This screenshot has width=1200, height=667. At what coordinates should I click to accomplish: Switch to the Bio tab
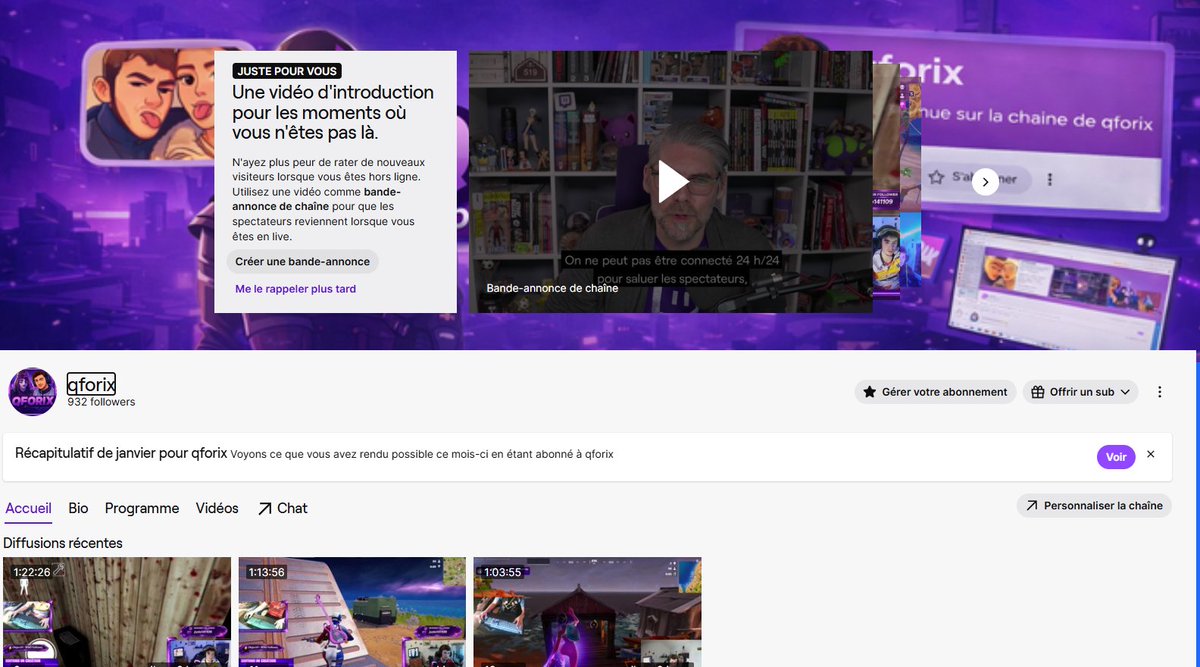(78, 508)
